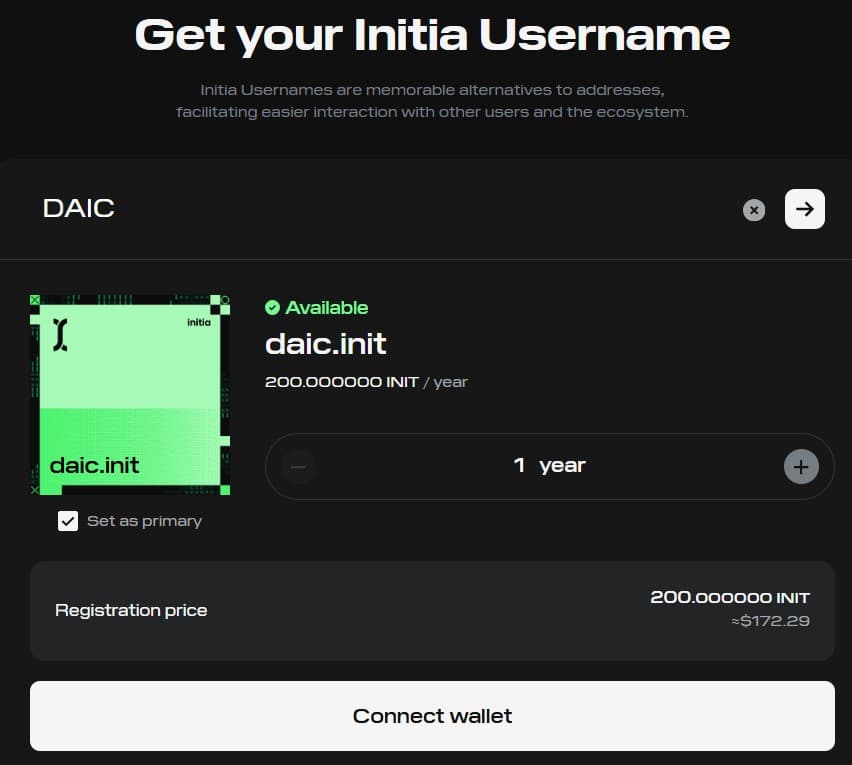Click the '1 year' duration value
852x765 pixels.
pos(549,466)
